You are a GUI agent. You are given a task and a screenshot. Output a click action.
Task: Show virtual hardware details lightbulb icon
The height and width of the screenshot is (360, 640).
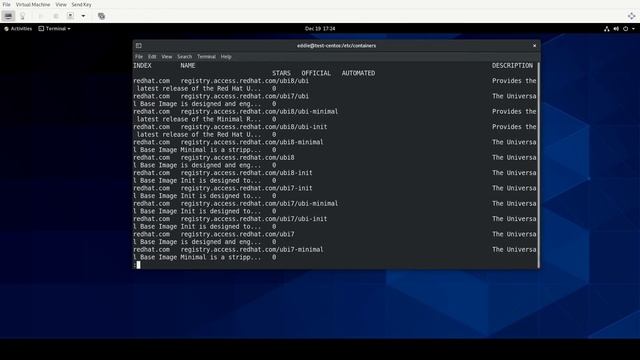click(x=23, y=16)
